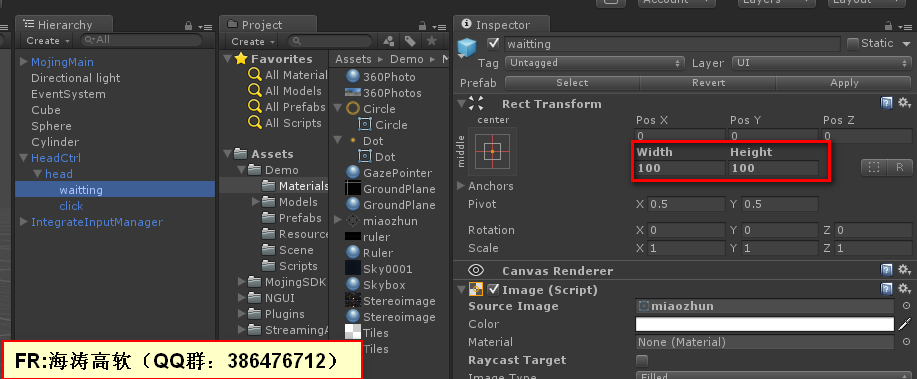Click the star save-search icon in Project
This screenshot has width=917, height=379.
(431, 41)
